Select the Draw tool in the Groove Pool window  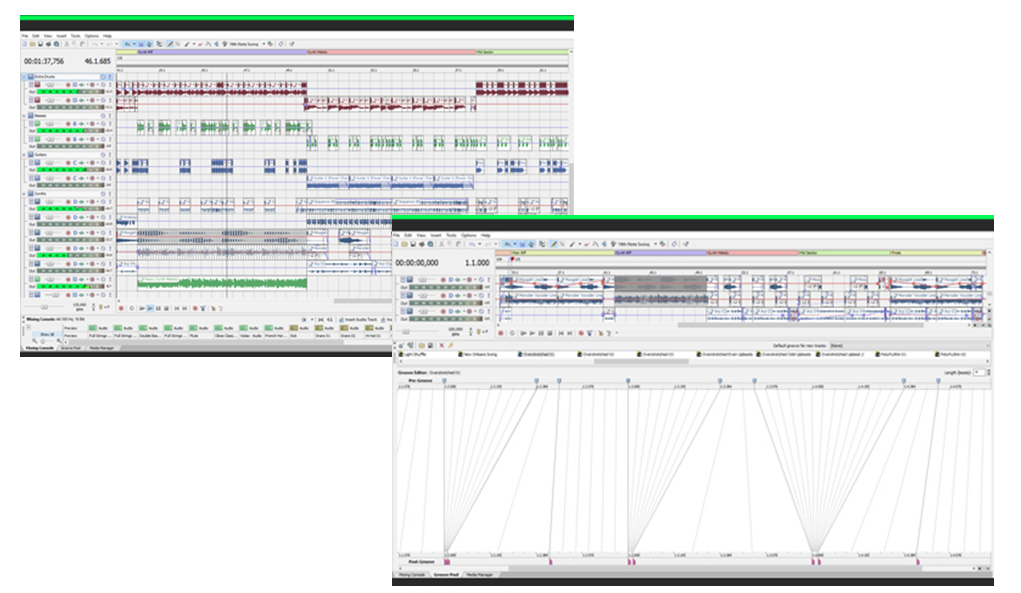(x=554, y=244)
